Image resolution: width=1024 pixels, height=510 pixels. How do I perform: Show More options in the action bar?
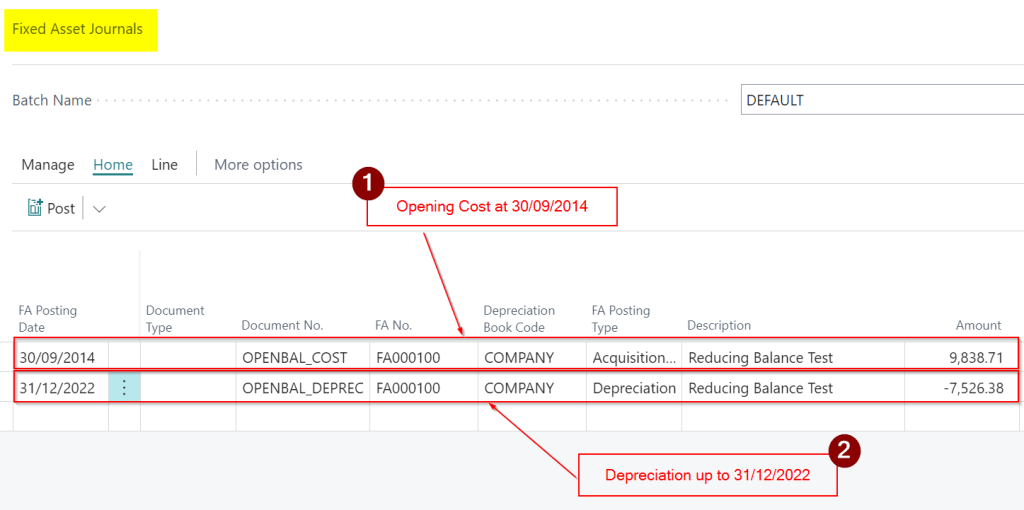click(258, 165)
